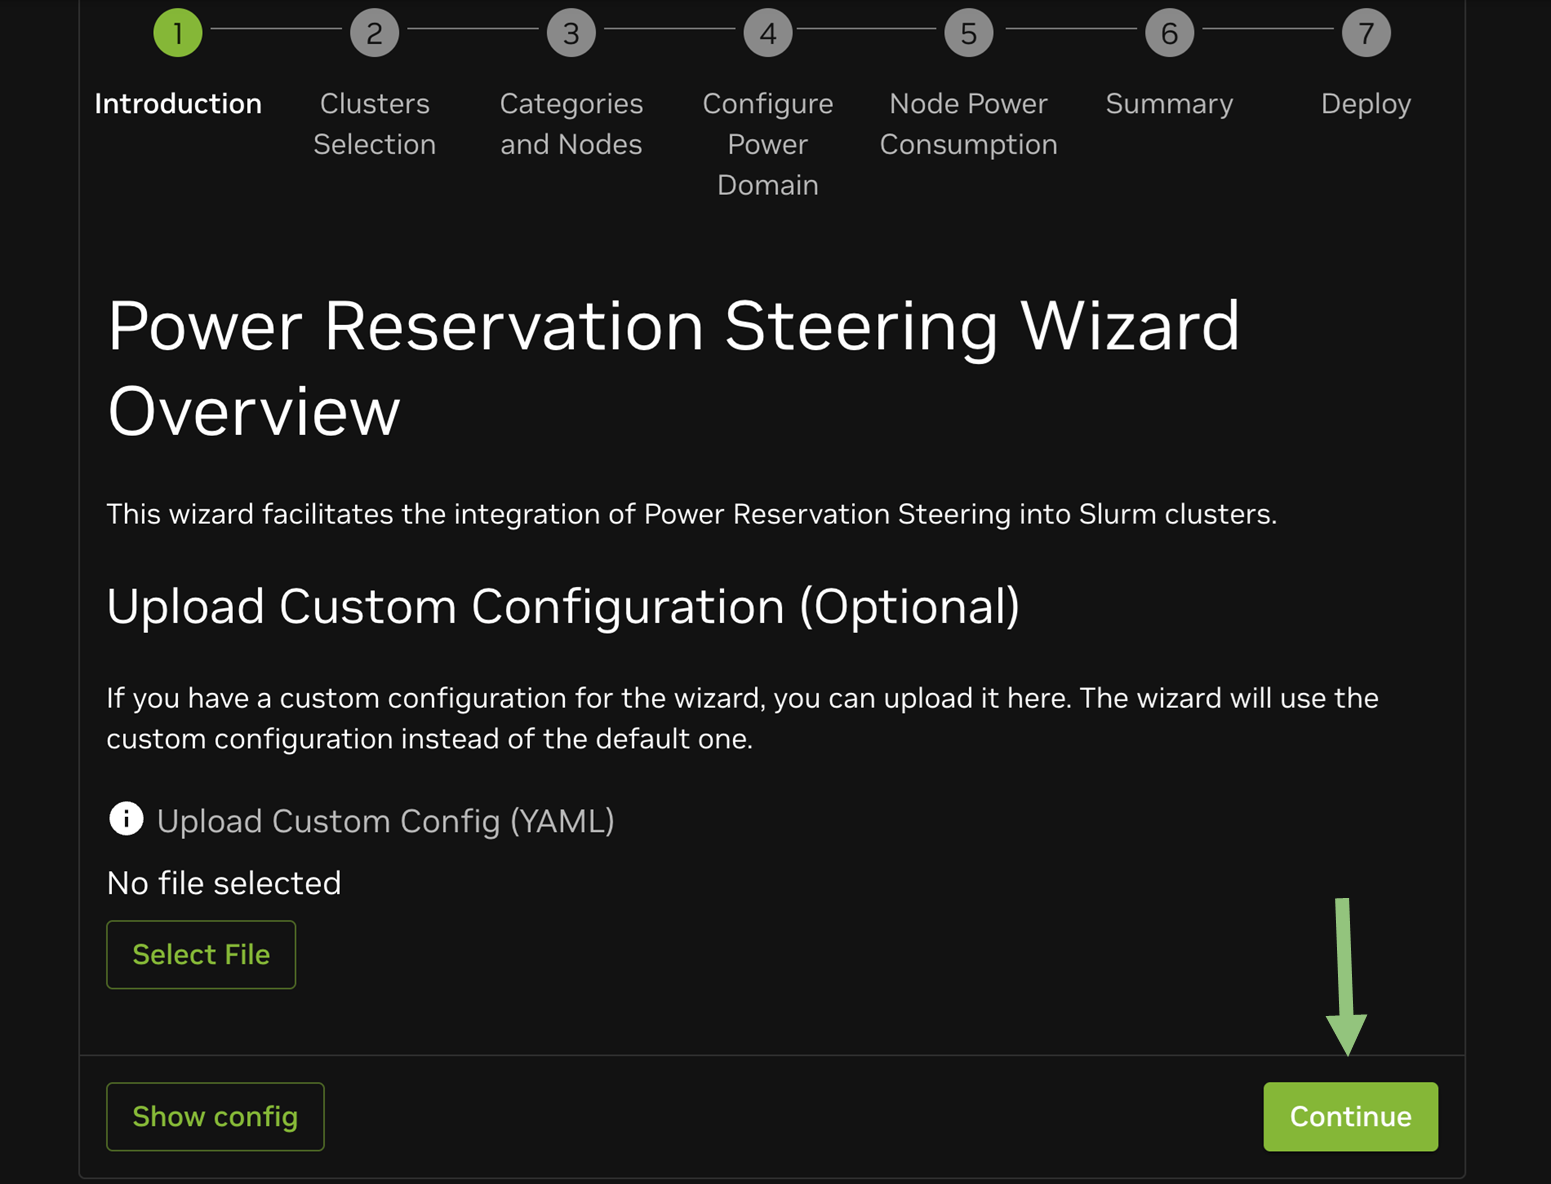The height and width of the screenshot is (1184, 1551).
Task: Open the Node Power Consumption step label
Action: (x=968, y=124)
